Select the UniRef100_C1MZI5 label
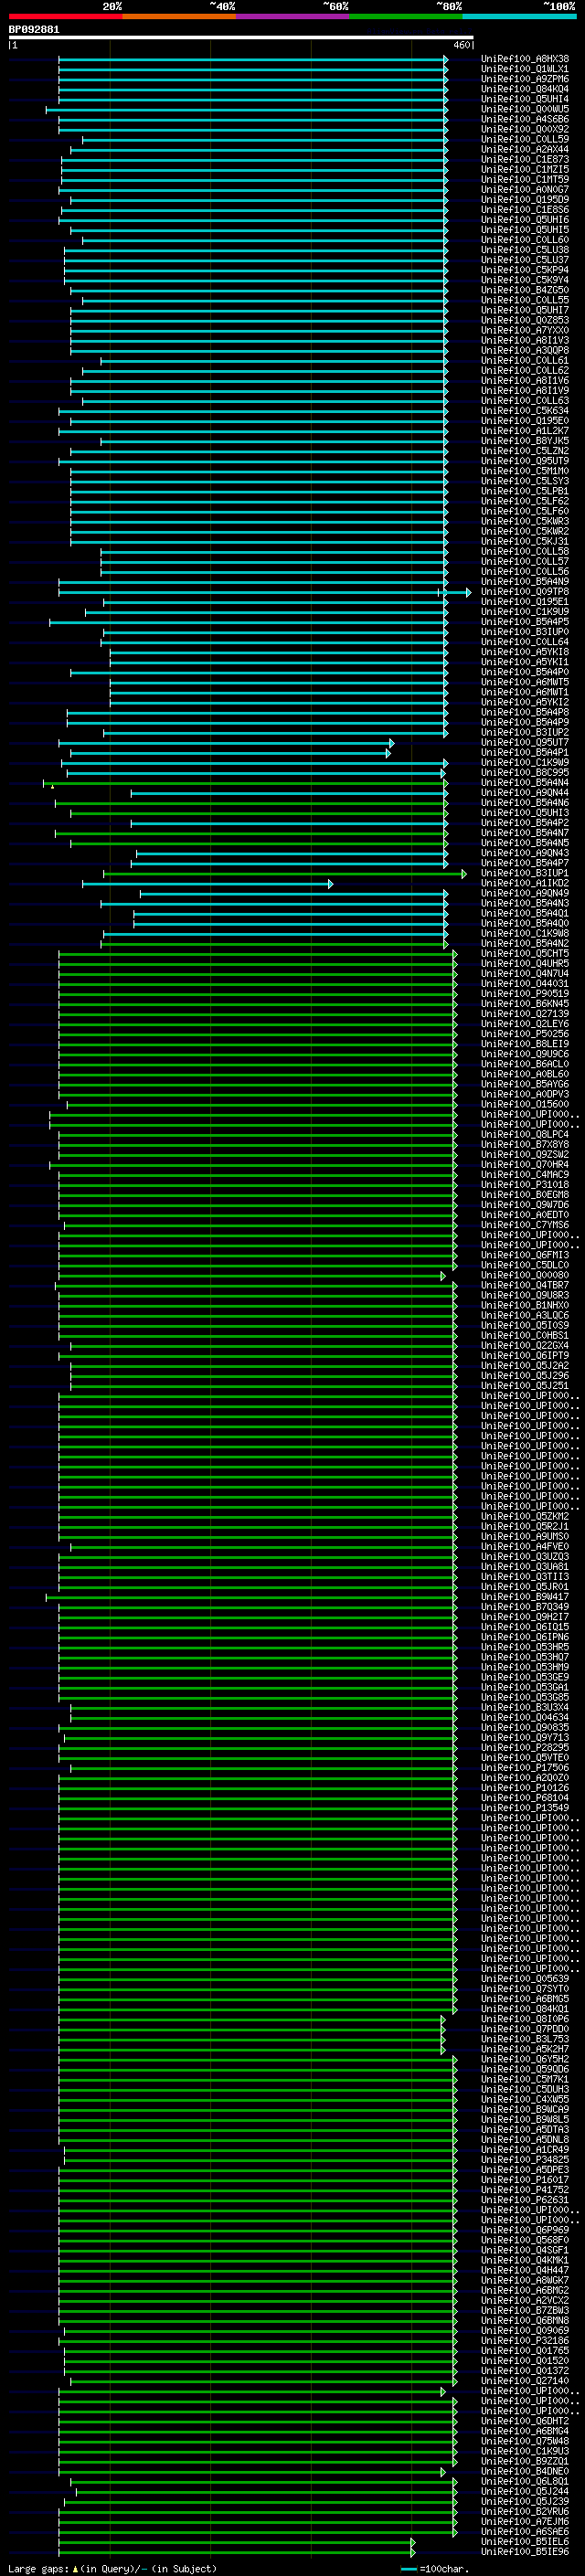This screenshot has height=2576, width=585. (x=524, y=169)
